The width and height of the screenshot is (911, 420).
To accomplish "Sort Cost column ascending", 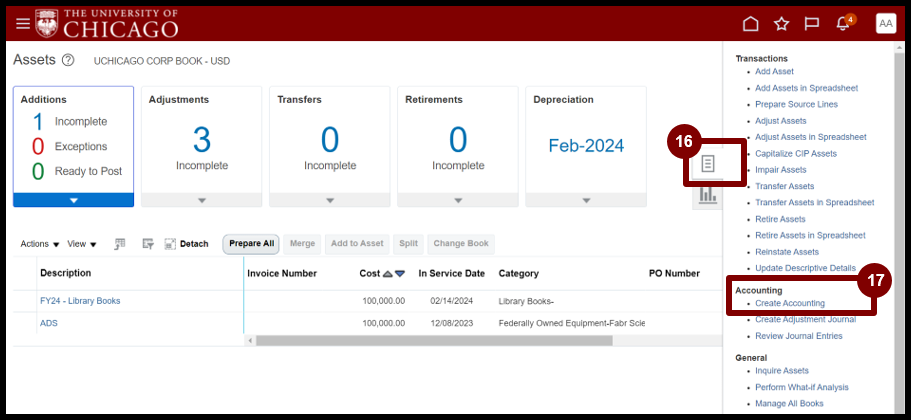I will 388,274.
